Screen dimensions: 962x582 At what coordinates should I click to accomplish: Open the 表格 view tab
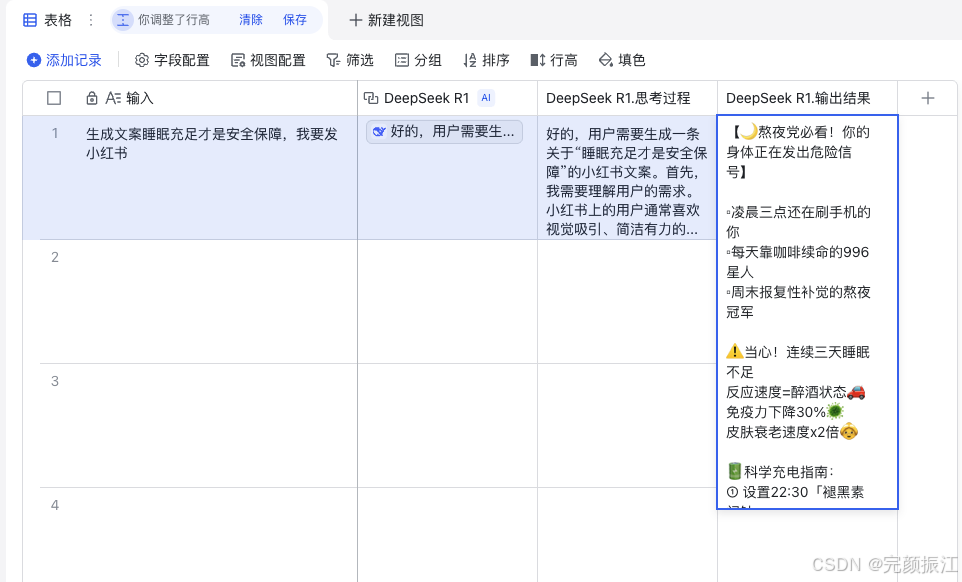[x=47, y=20]
